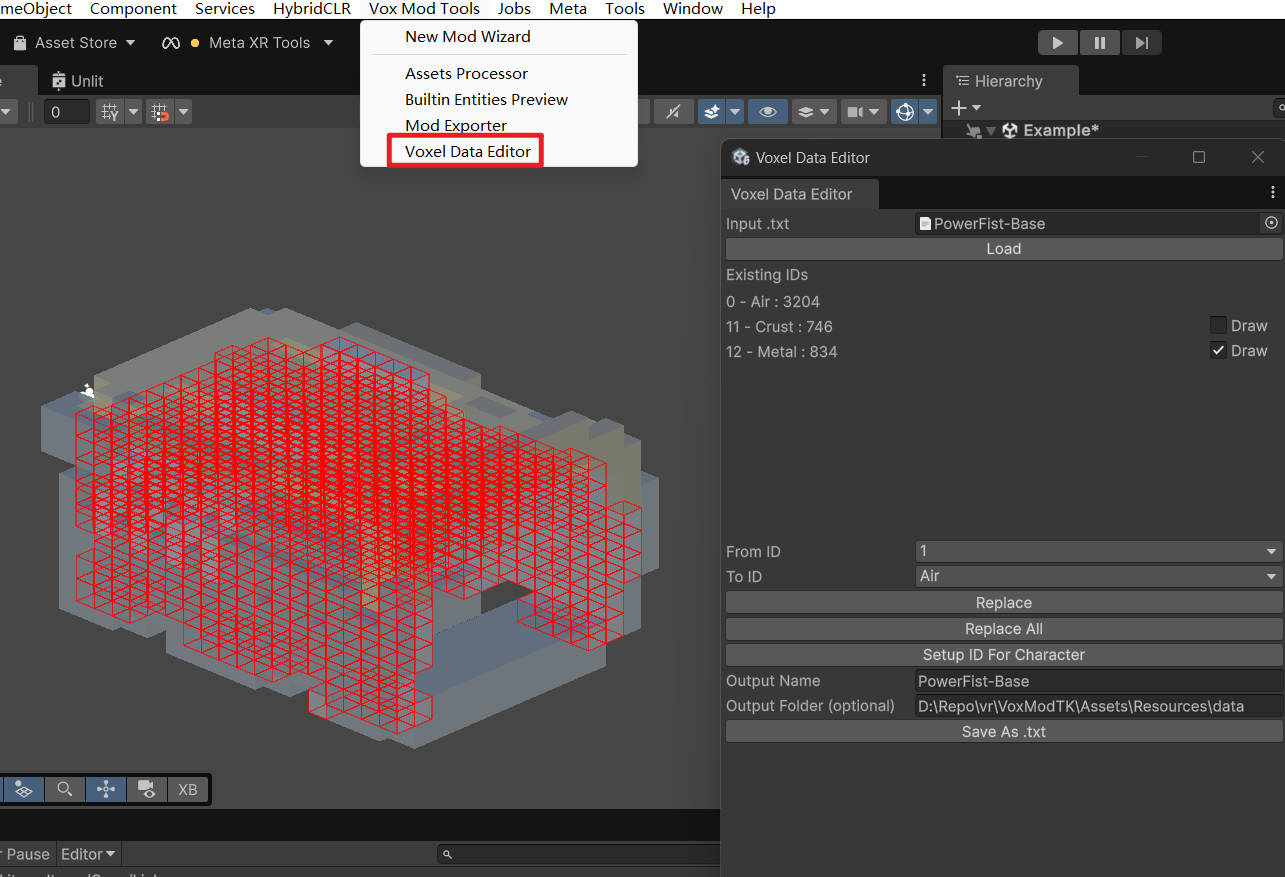Click the Replace All button
This screenshot has height=877, width=1285.
[1003, 628]
